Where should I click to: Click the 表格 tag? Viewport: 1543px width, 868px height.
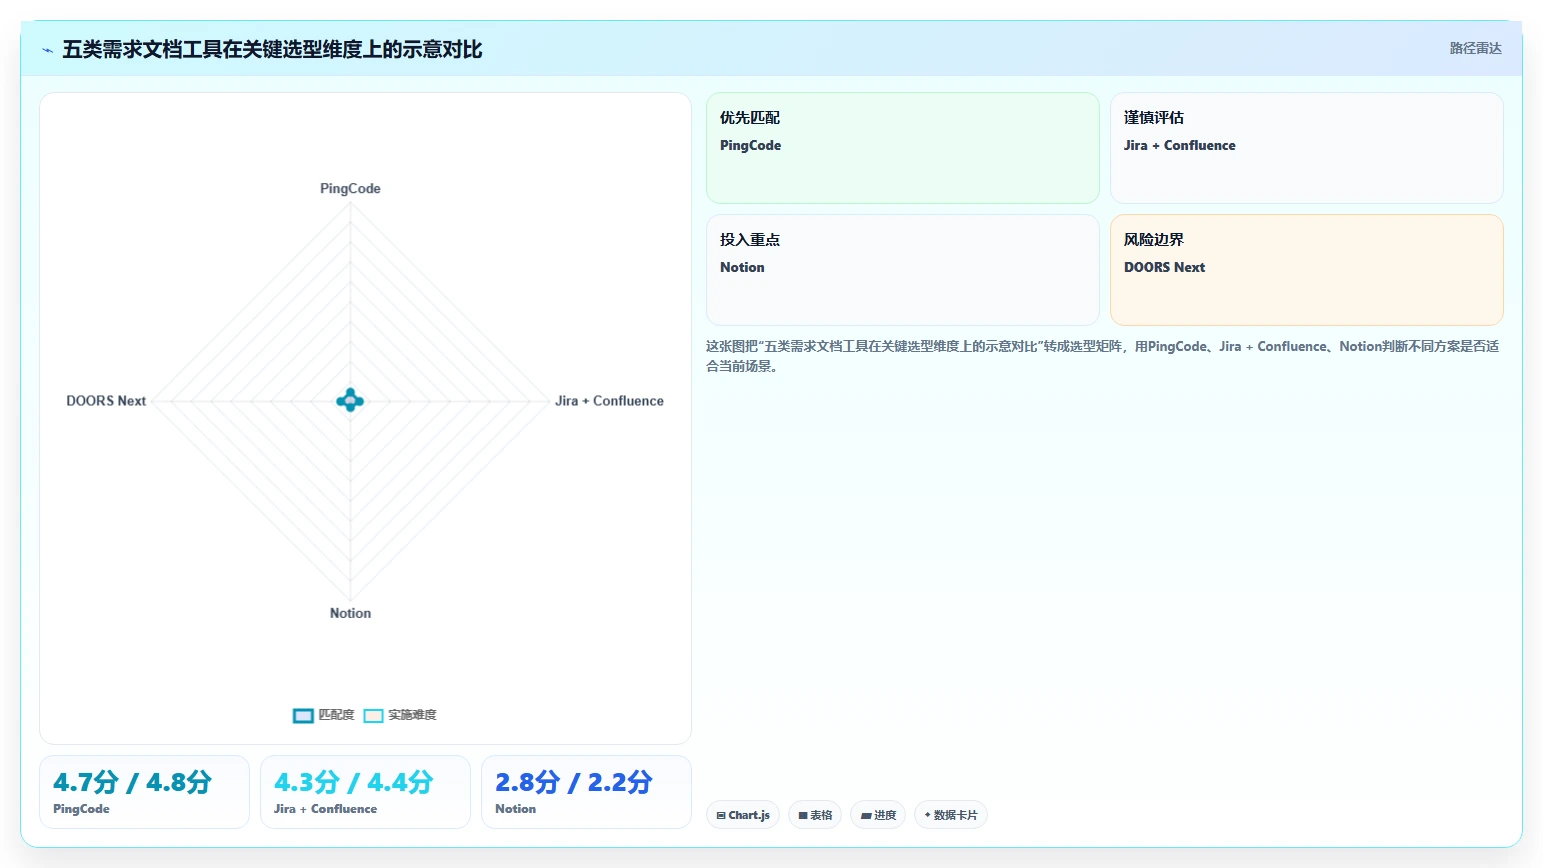(815, 815)
